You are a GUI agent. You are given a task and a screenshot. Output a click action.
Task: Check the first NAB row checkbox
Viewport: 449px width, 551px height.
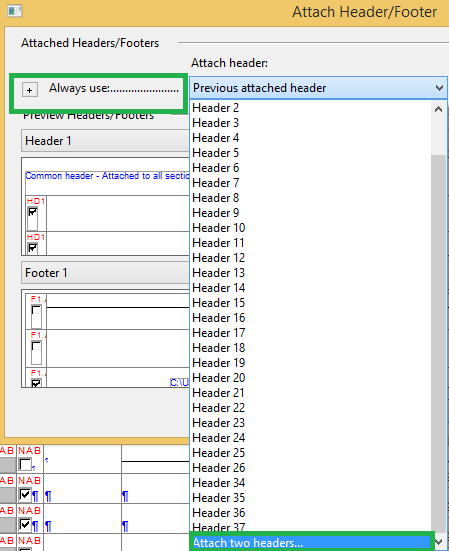pos(25,465)
